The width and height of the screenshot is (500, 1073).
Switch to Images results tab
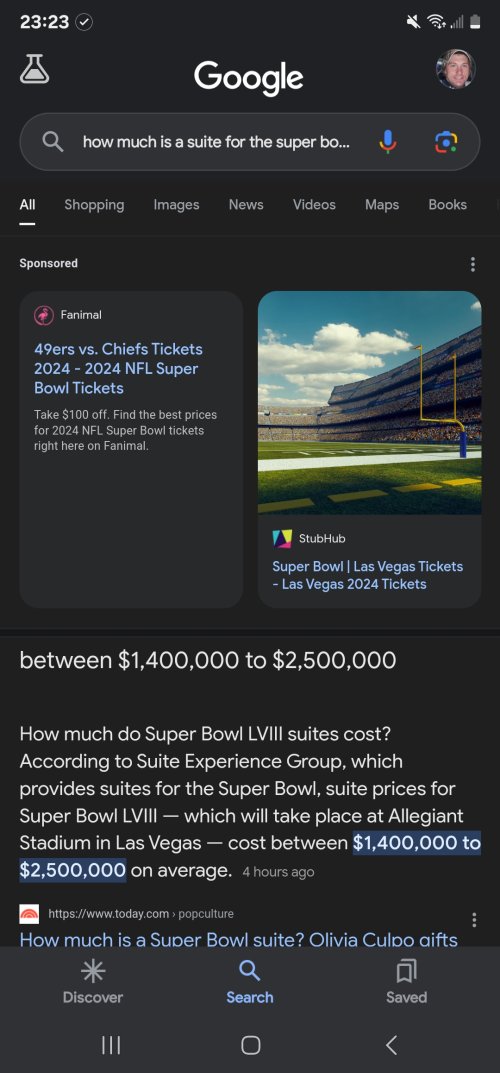coord(176,205)
